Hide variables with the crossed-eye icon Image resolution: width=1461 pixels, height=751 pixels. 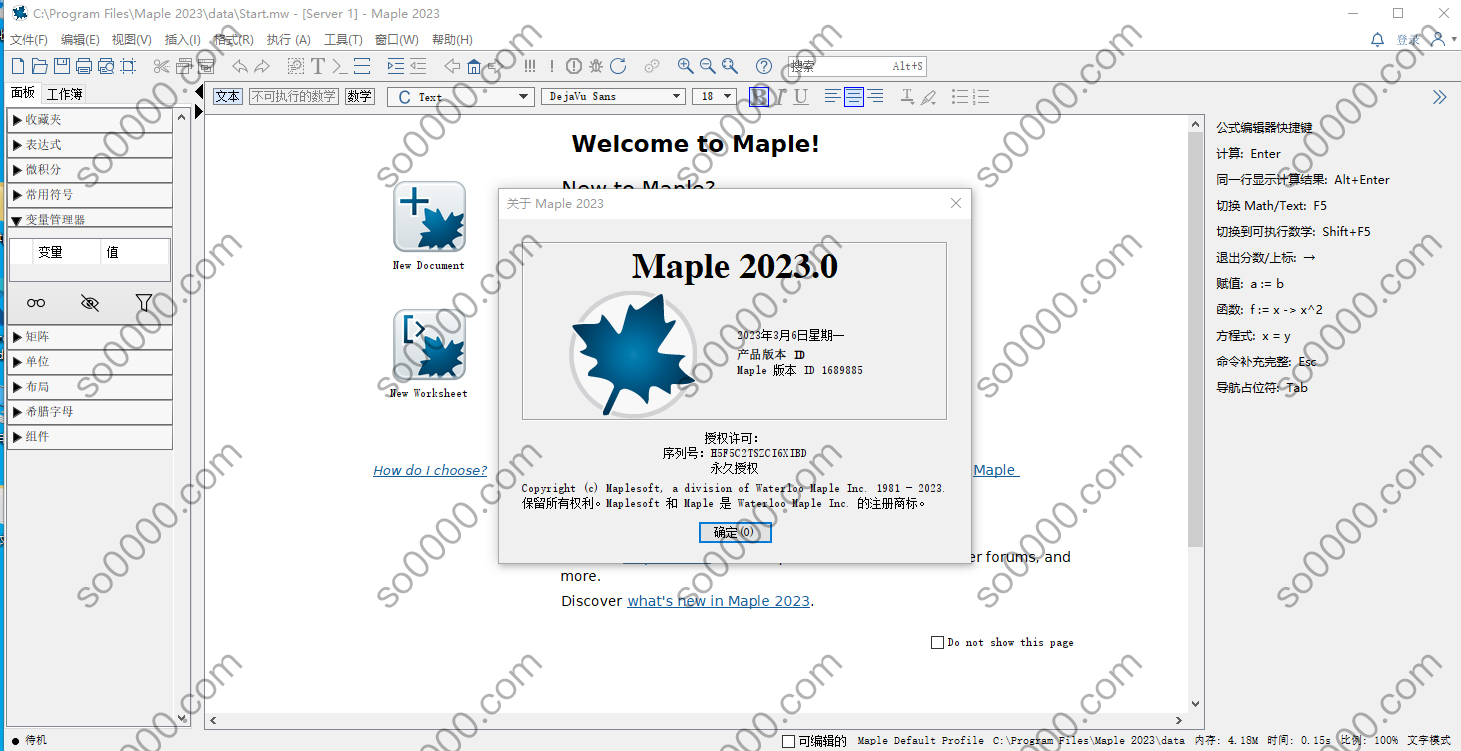(90, 303)
